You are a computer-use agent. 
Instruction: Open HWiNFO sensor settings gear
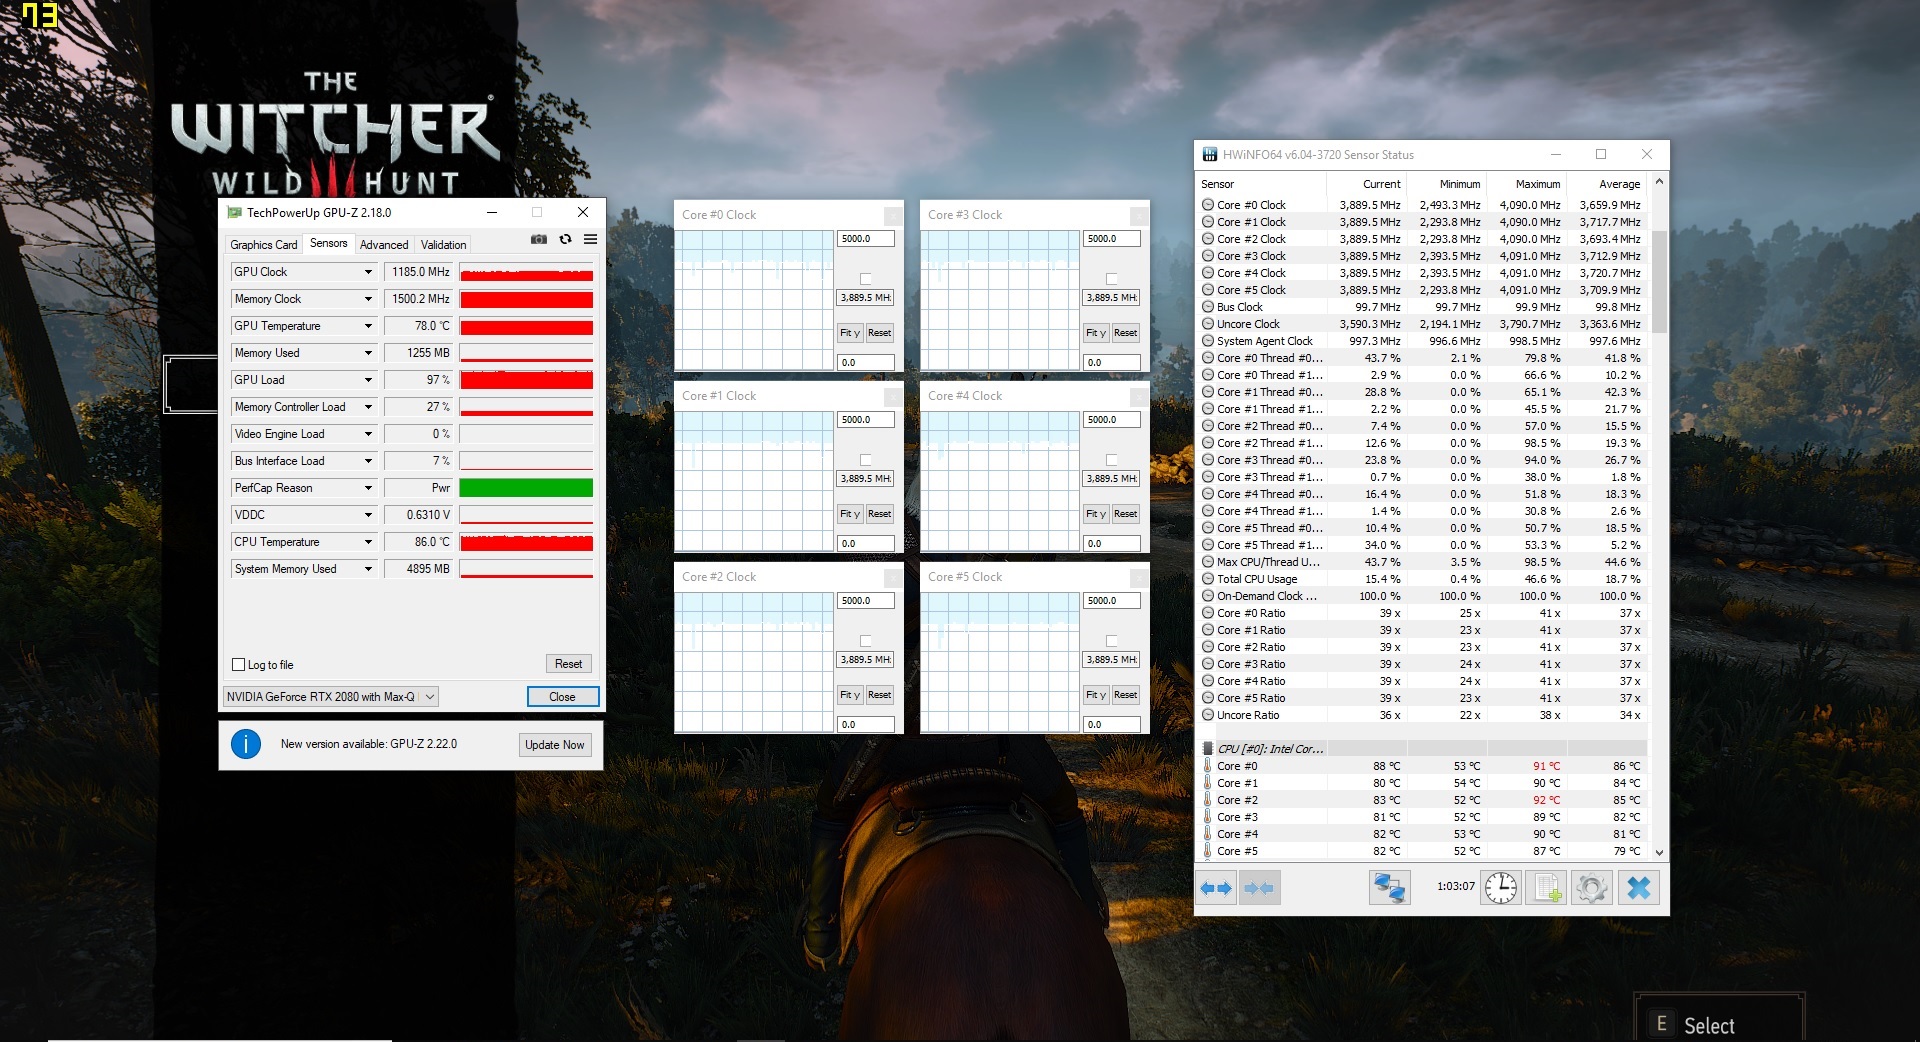click(x=1591, y=888)
